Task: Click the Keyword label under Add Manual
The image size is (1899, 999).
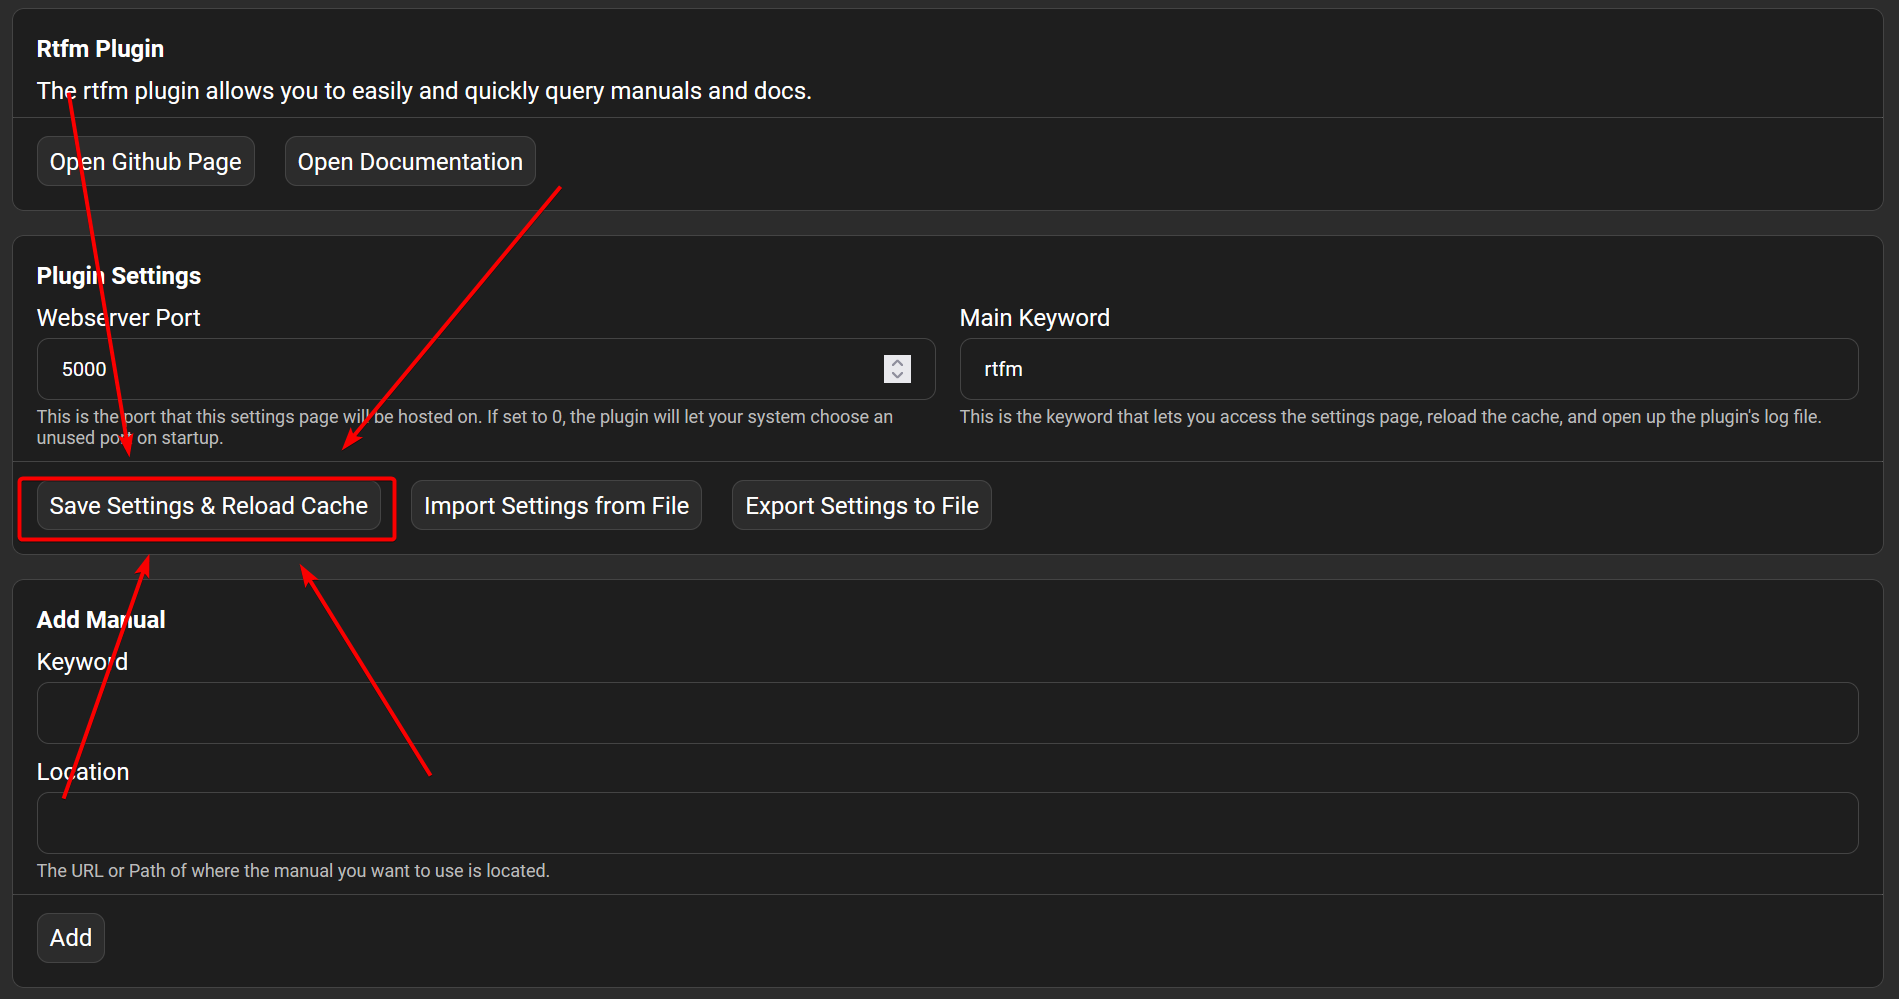Action: [x=82, y=662]
